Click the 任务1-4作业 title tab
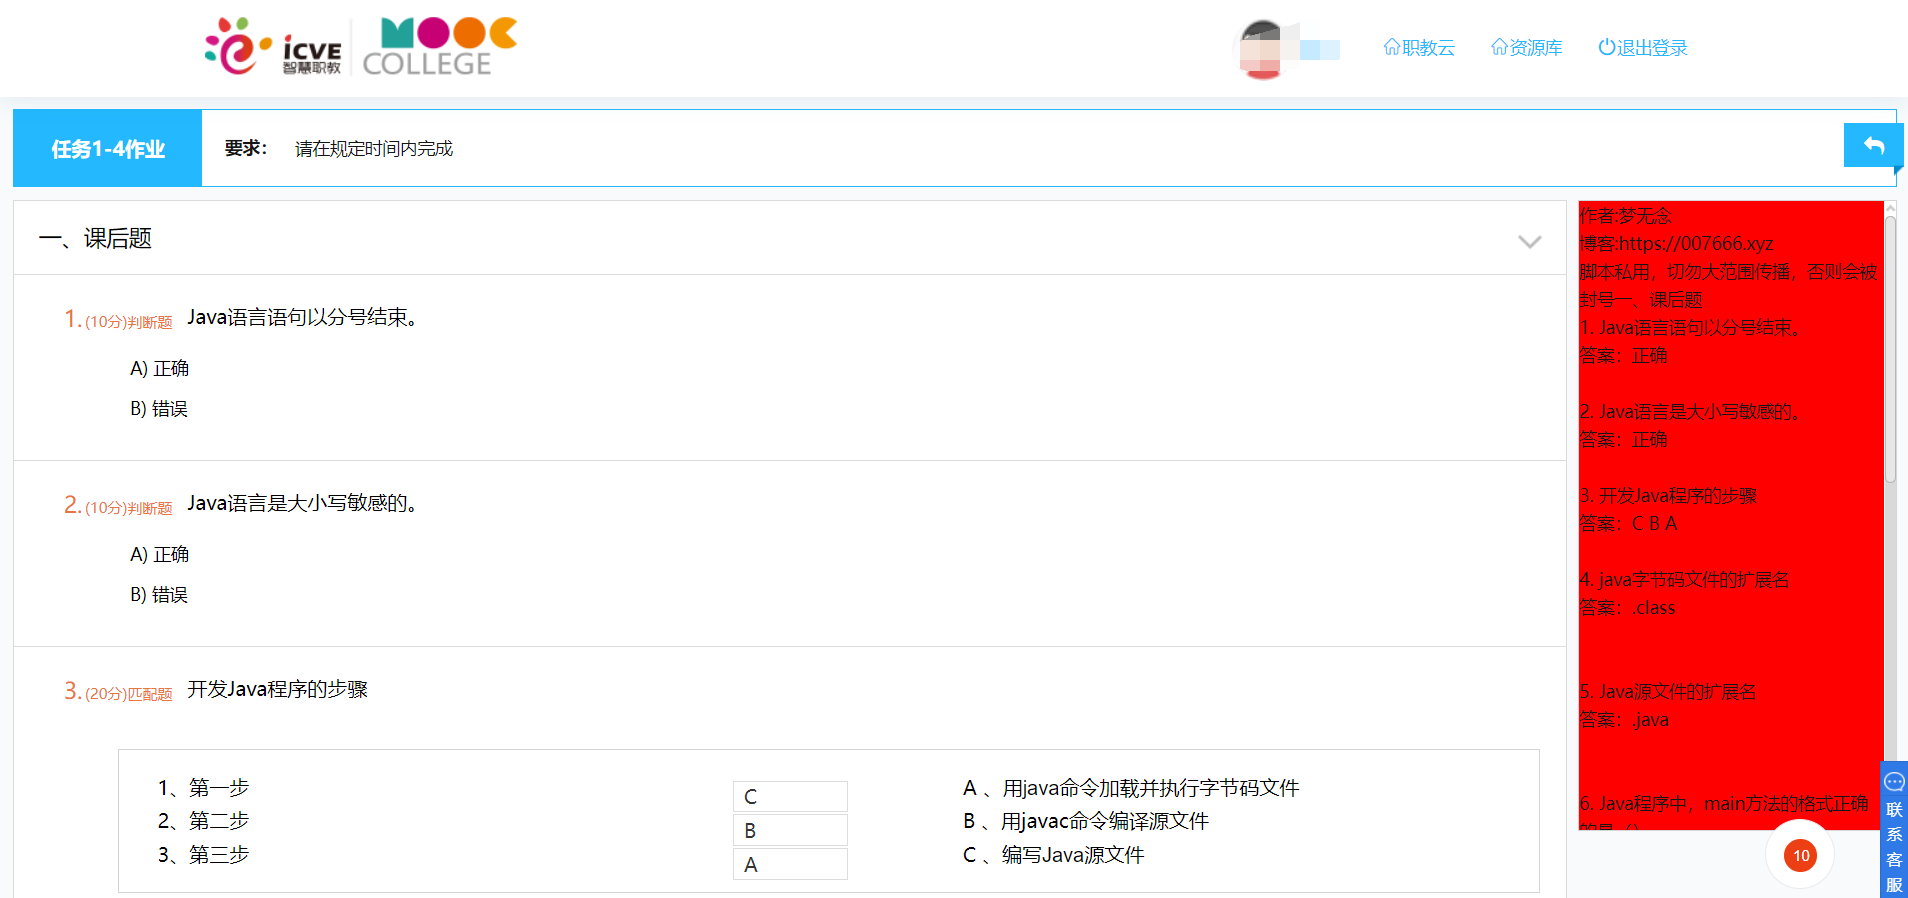Viewport: 1908px width, 898px height. click(108, 149)
